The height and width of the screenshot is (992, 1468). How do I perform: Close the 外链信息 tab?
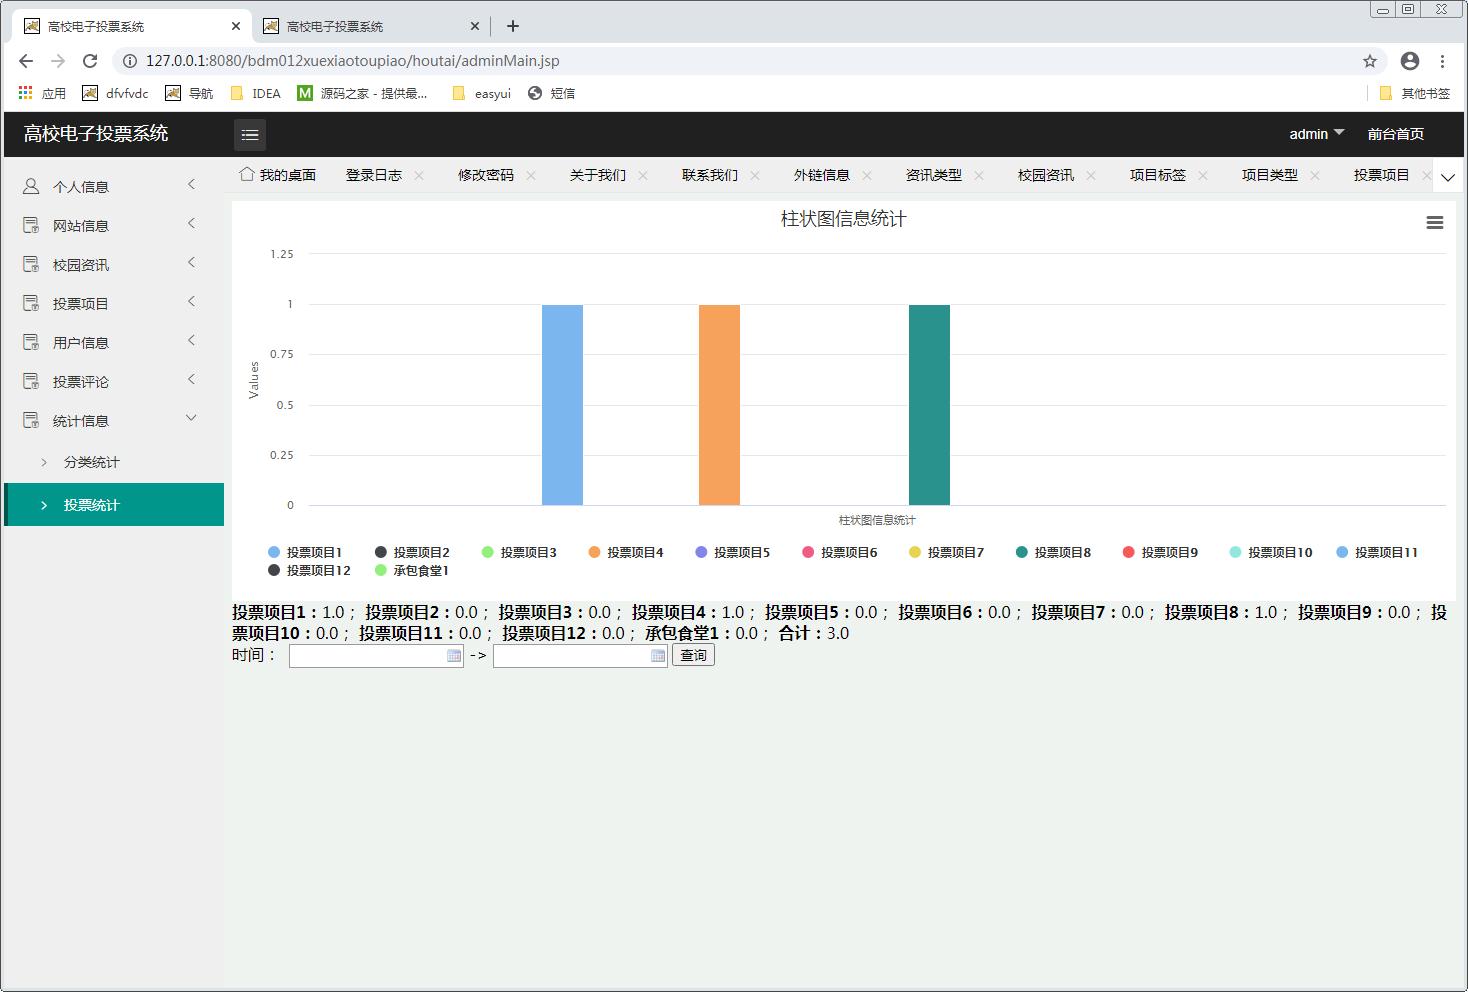point(867,175)
